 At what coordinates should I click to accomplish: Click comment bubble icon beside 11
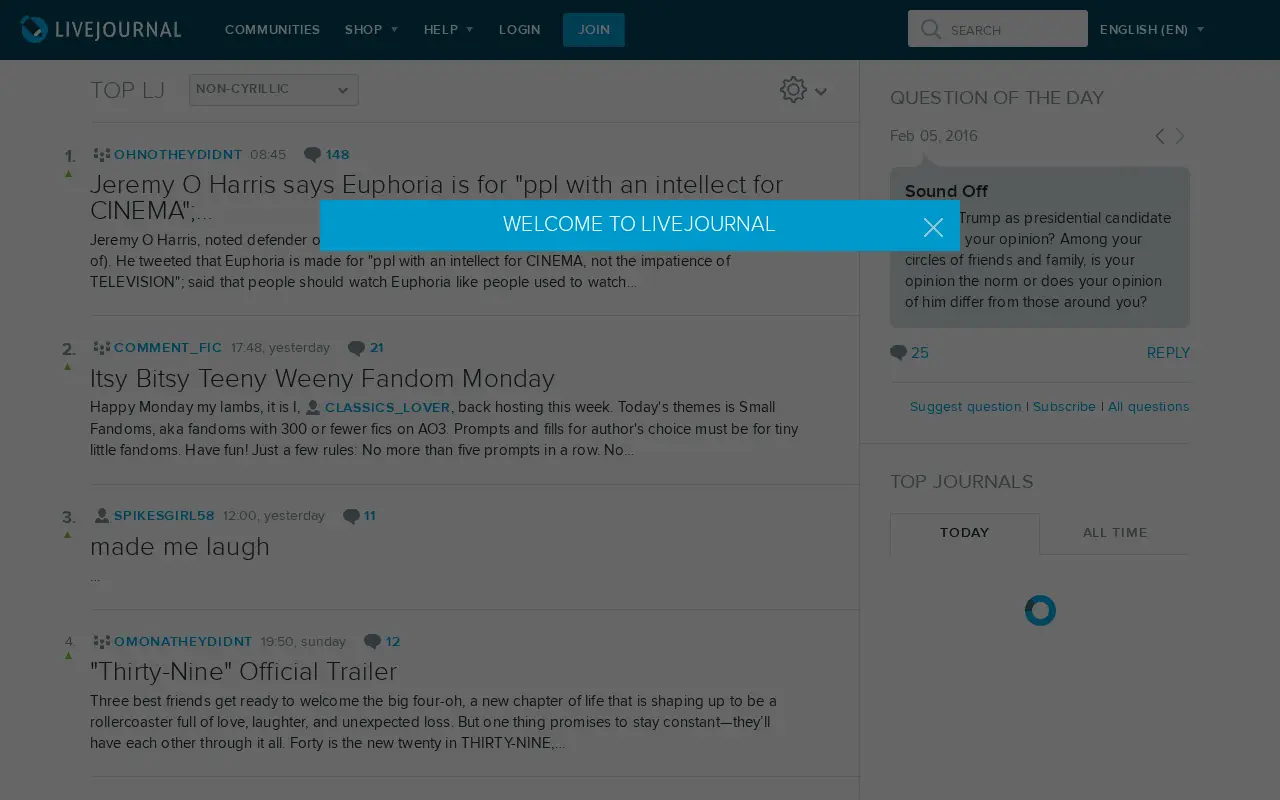point(351,516)
